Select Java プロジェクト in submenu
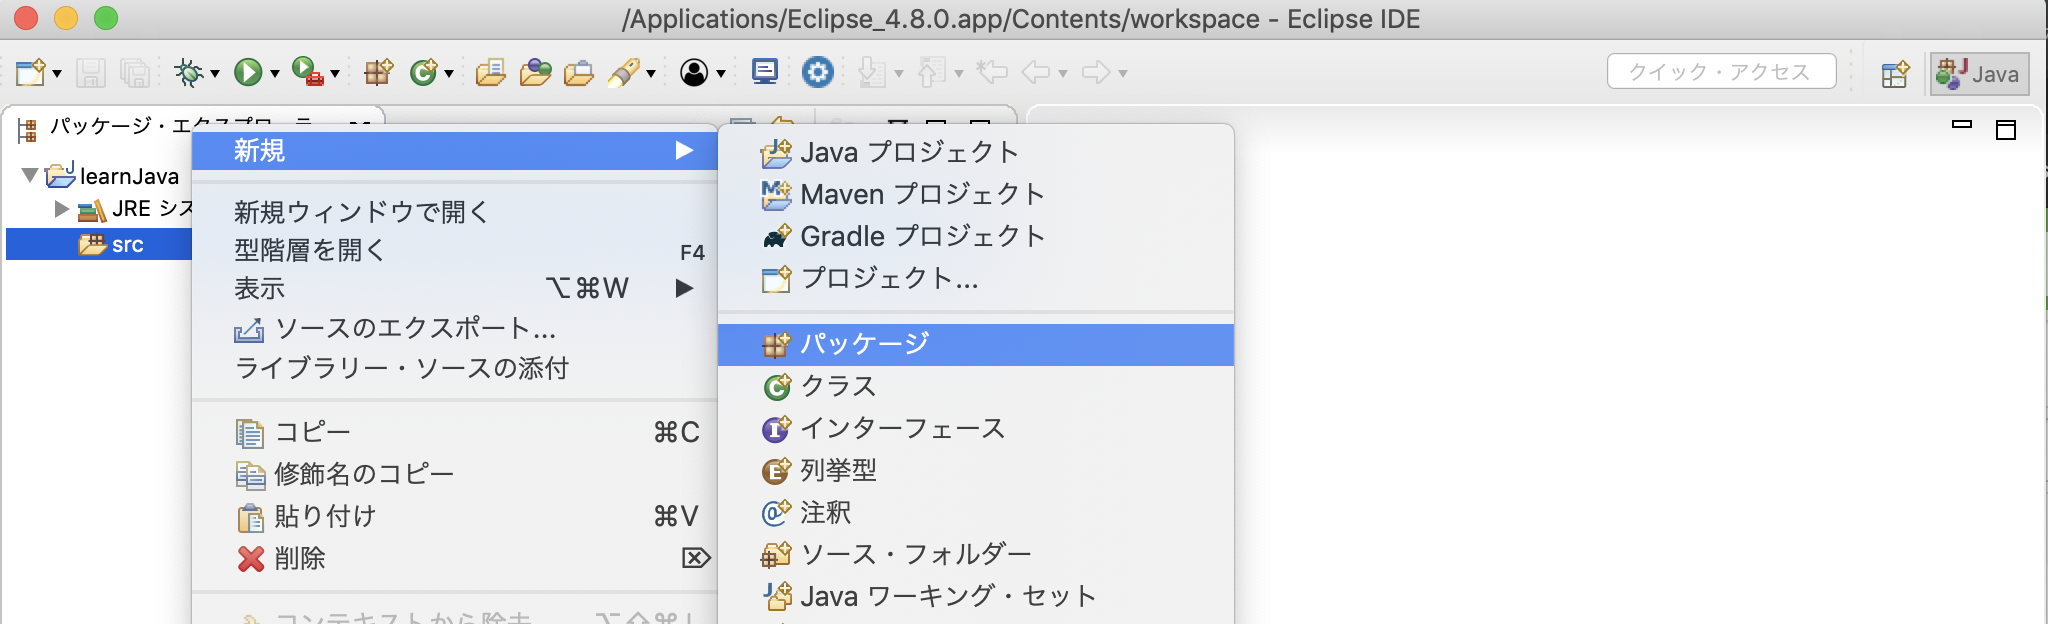2048x624 pixels. click(976, 152)
